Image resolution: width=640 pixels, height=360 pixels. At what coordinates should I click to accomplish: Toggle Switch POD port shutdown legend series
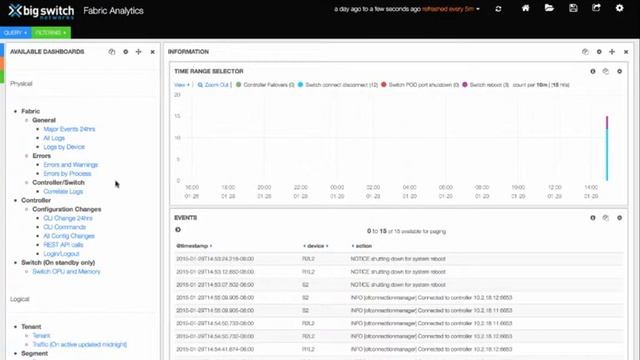pos(420,85)
